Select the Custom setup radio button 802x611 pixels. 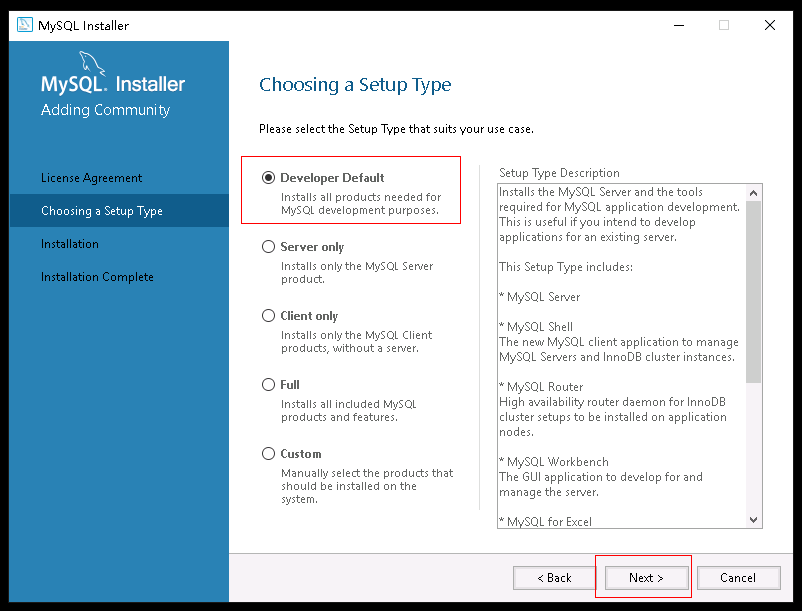tap(269, 454)
